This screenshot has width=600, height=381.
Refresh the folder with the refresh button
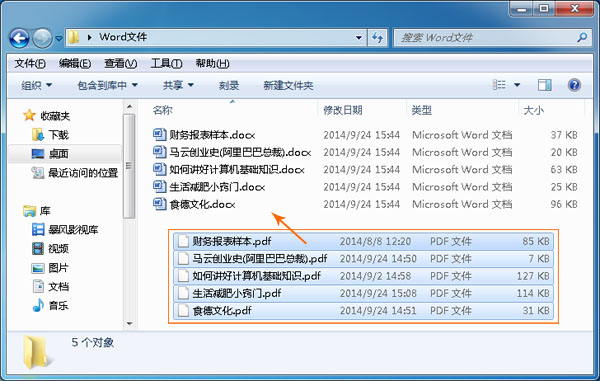point(377,37)
